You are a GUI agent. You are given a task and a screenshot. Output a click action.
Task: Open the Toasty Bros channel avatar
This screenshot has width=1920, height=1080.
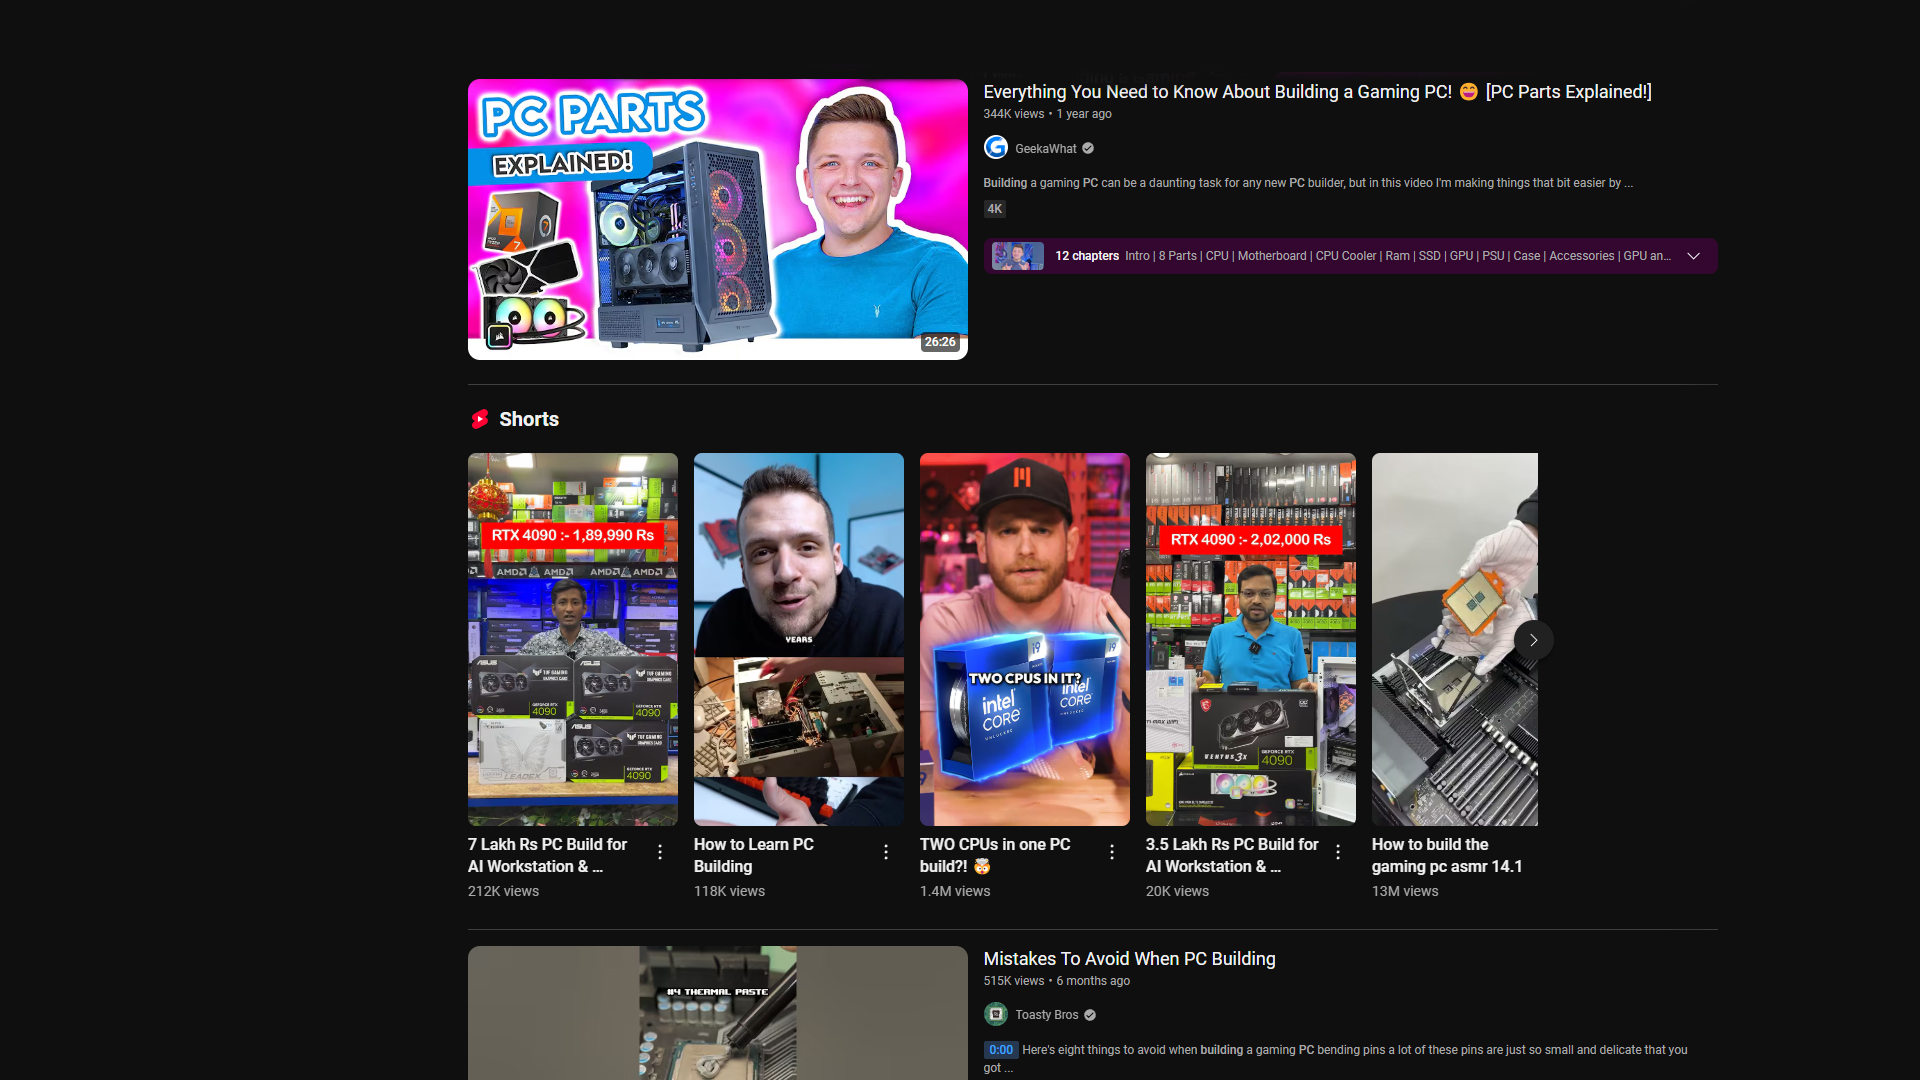(x=995, y=1014)
